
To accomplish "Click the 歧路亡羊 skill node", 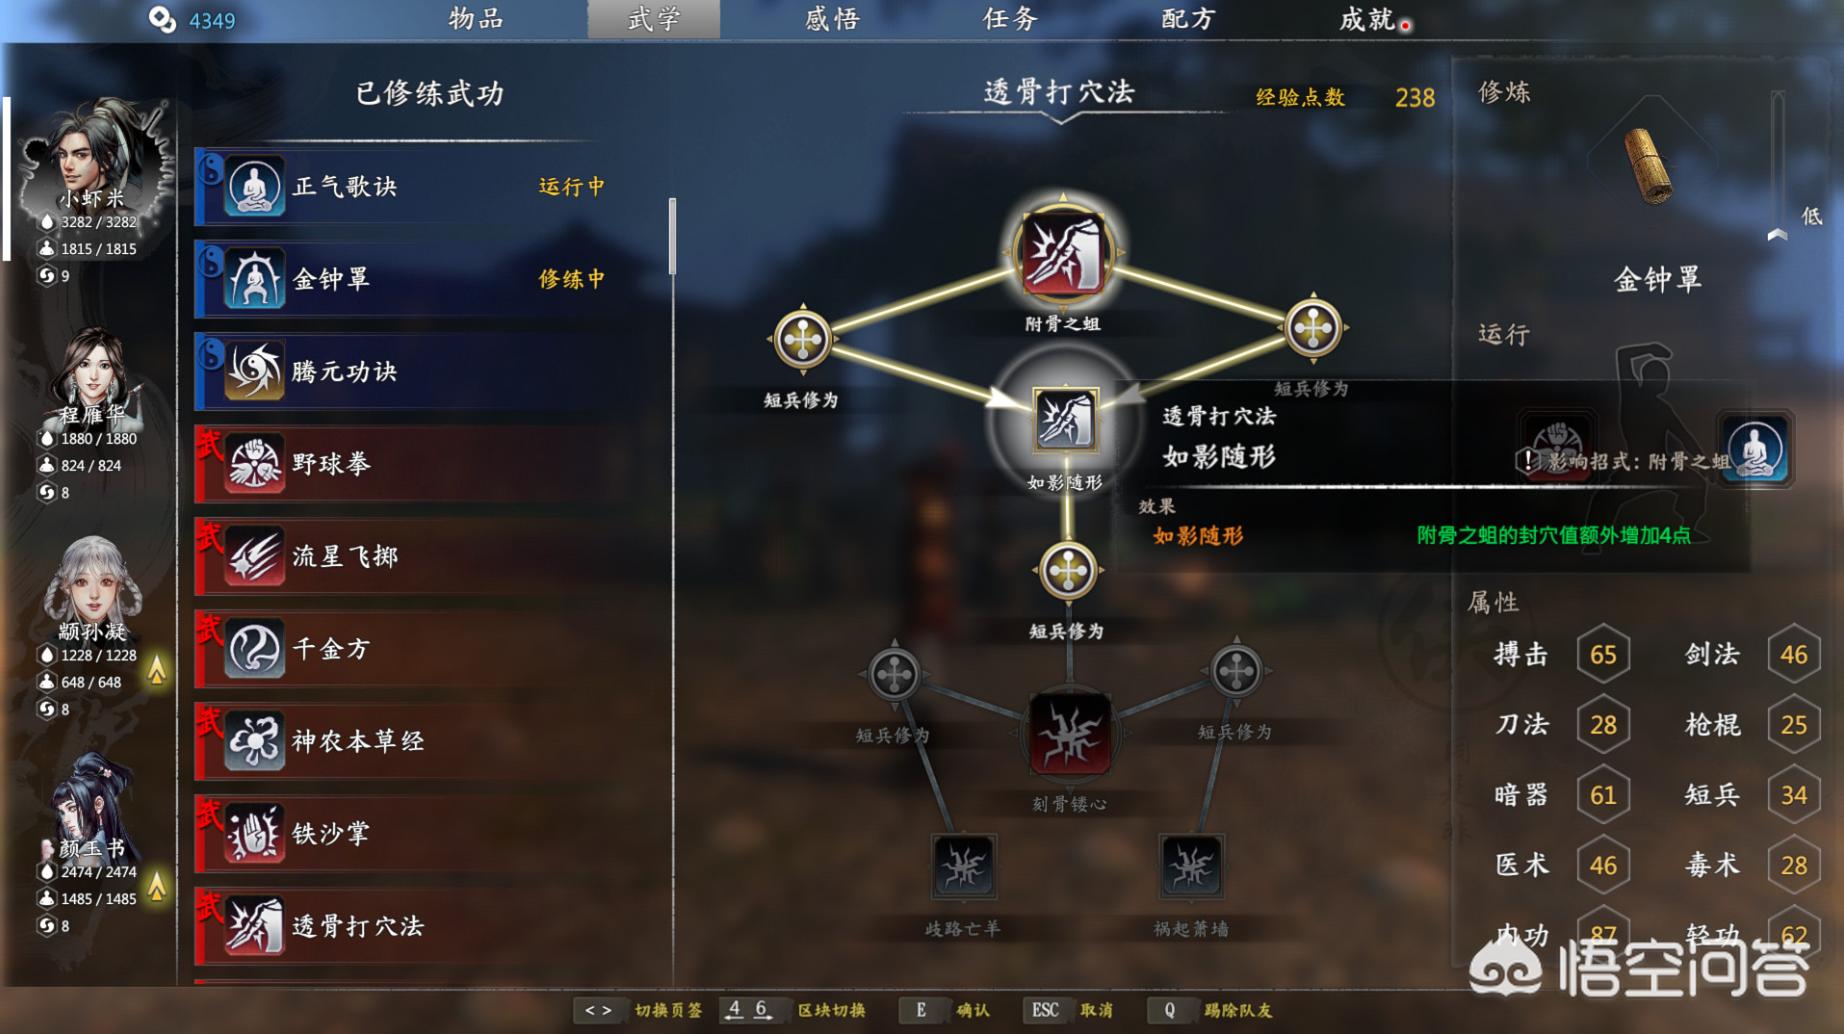I will 962,866.
